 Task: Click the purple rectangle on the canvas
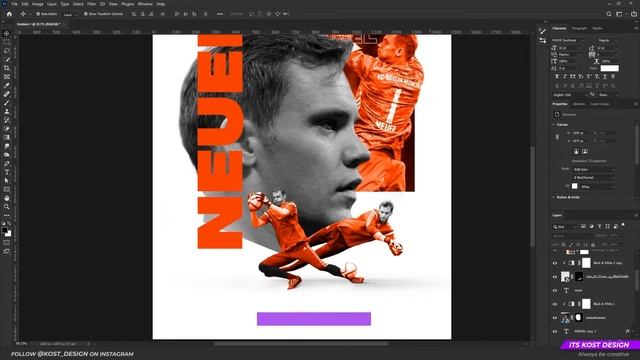click(x=313, y=319)
